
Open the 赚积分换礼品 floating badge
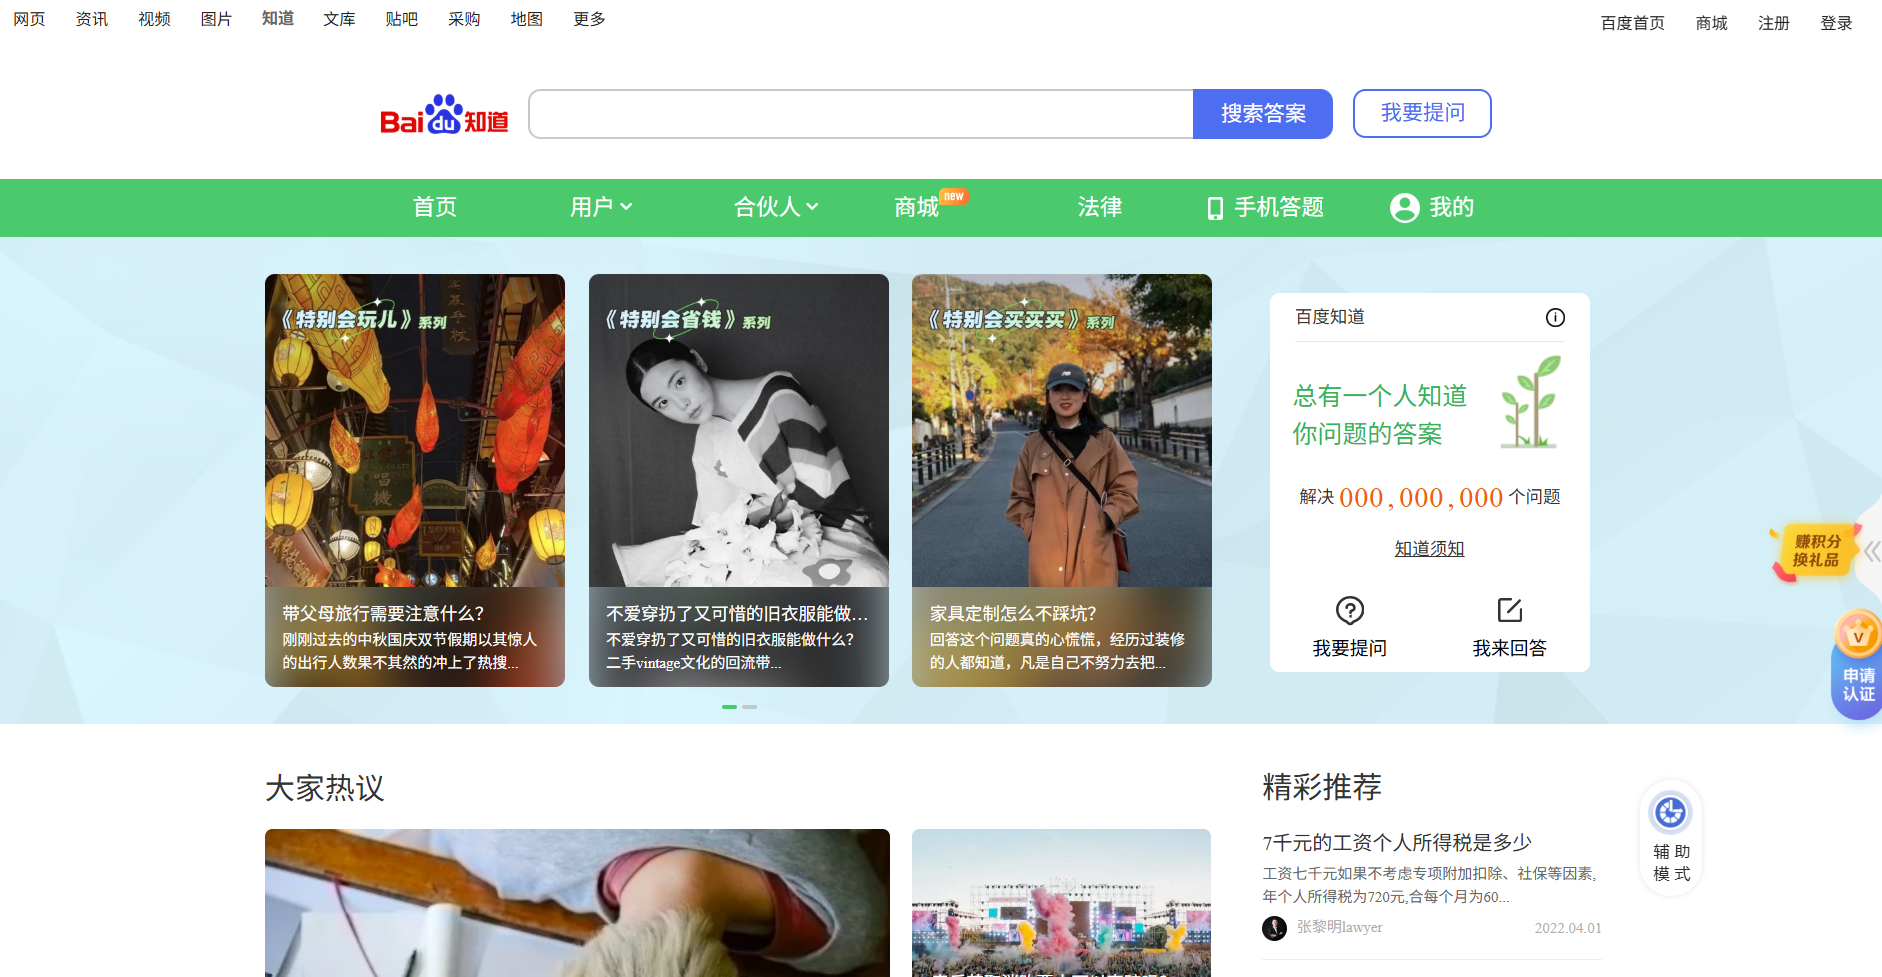(x=1815, y=551)
